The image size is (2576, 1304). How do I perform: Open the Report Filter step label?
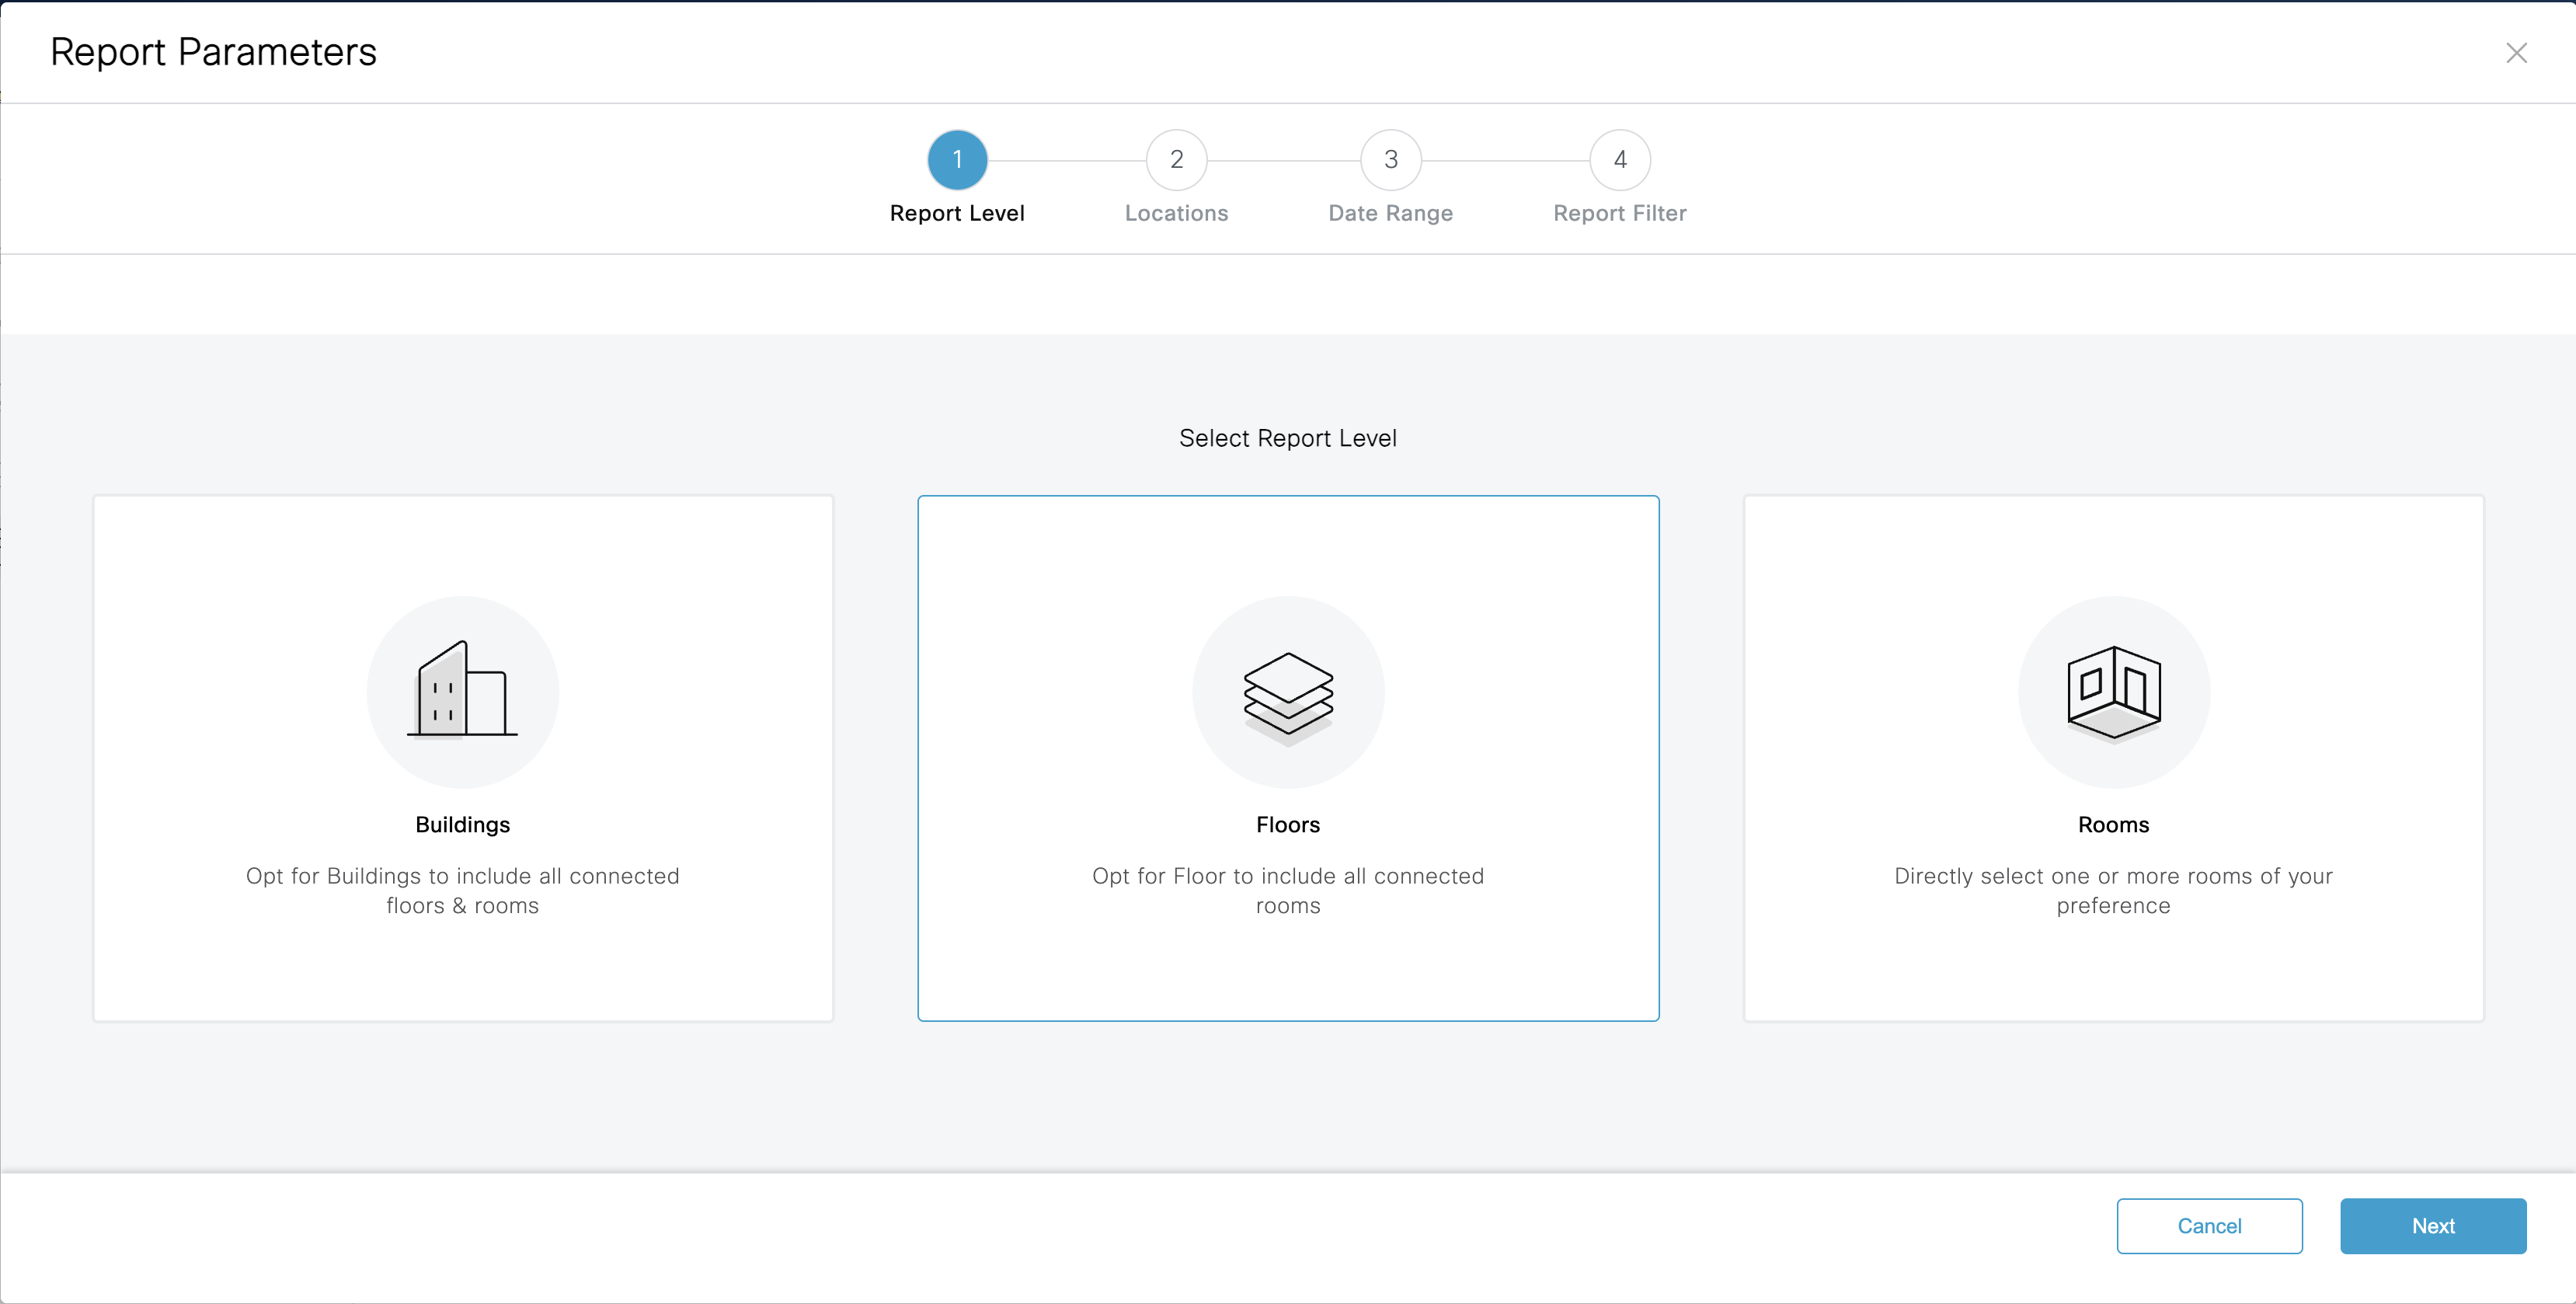pos(1619,213)
